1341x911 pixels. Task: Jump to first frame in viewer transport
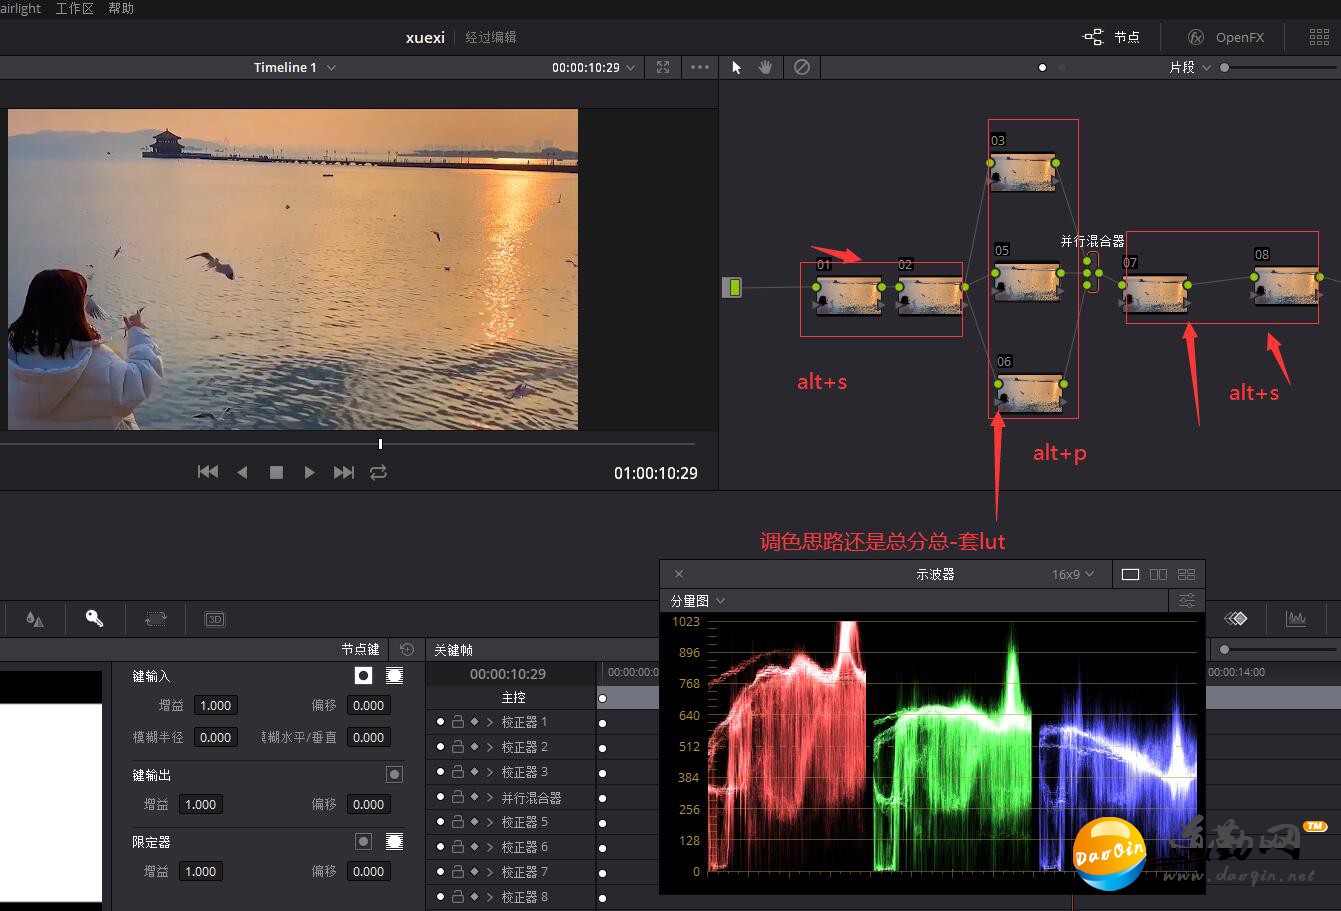[208, 472]
